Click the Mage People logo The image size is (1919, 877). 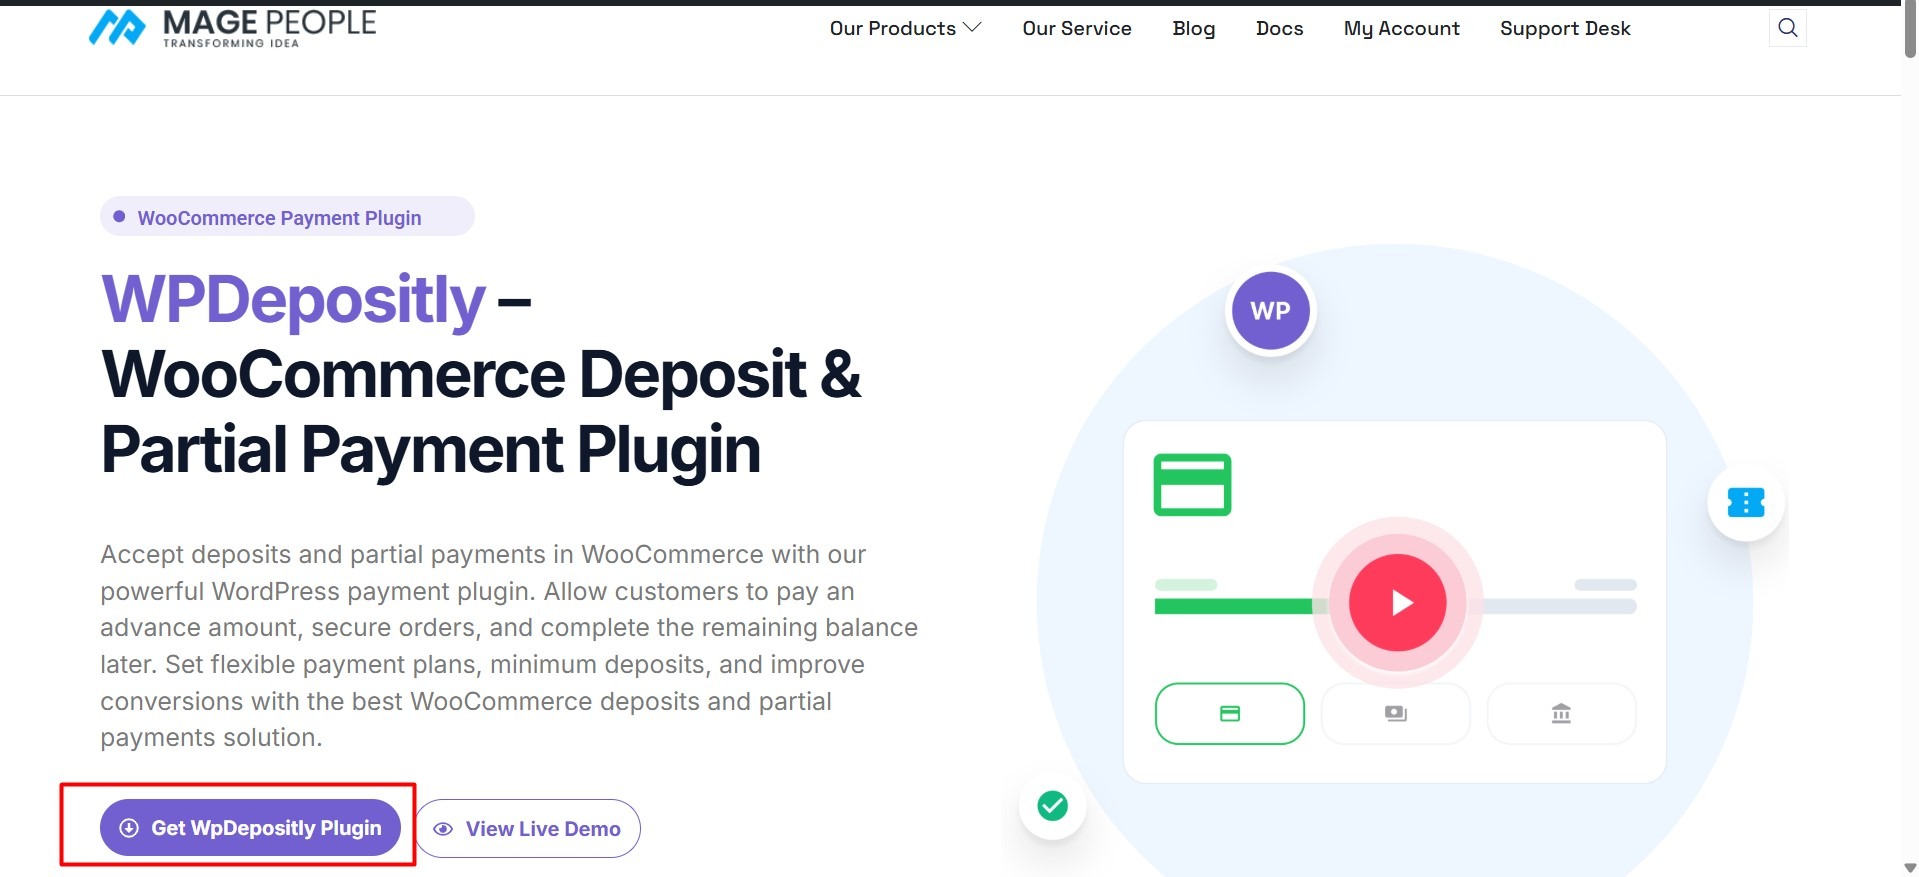[x=232, y=28]
